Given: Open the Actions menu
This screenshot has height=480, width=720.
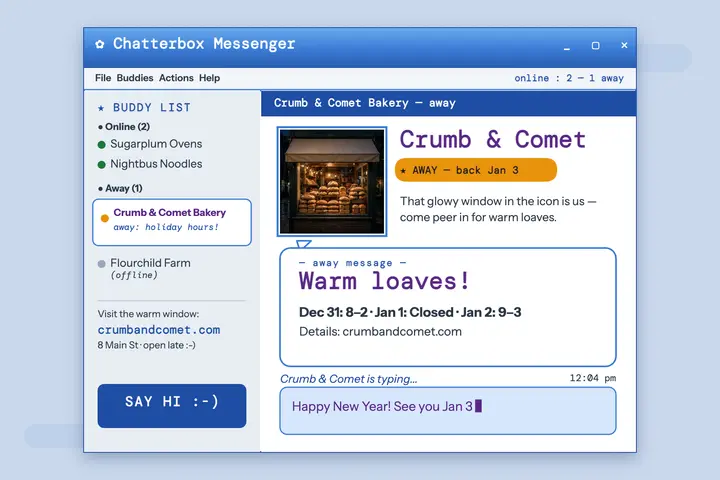Looking at the screenshot, I should point(176,78).
